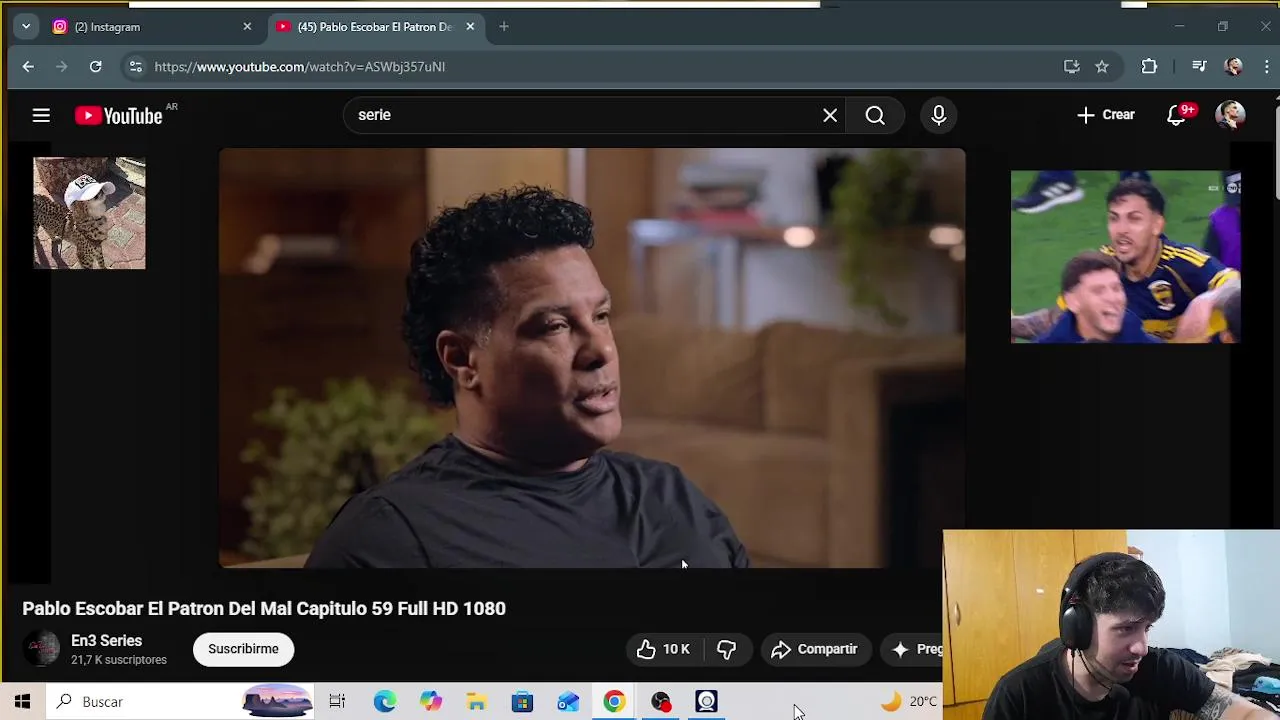
Task: Open the Chrome three-dot menu
Action: [x=1267, y=67]
